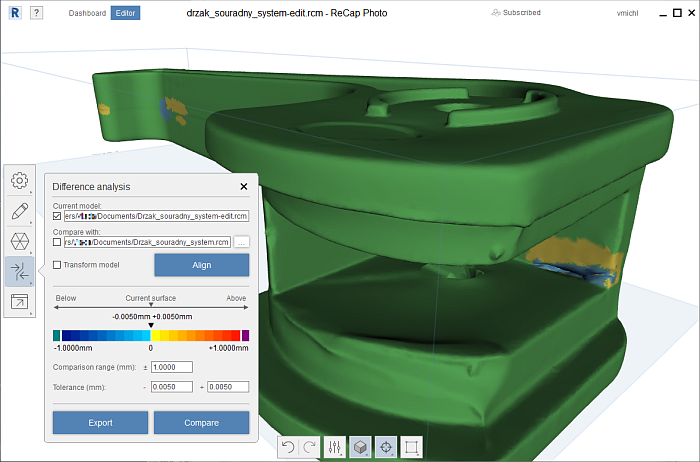Open the mesh analysis polygon tool

(x=19, y=241)
